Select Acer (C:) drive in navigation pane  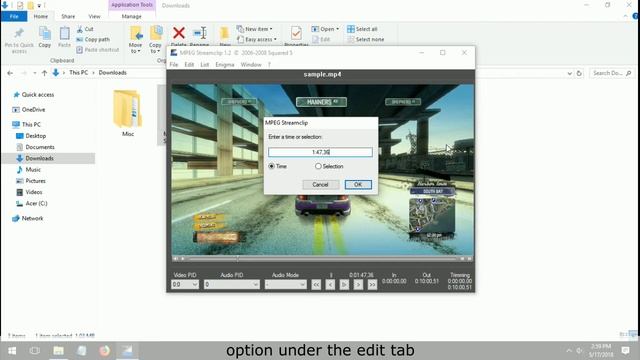(x=31, y=203)
